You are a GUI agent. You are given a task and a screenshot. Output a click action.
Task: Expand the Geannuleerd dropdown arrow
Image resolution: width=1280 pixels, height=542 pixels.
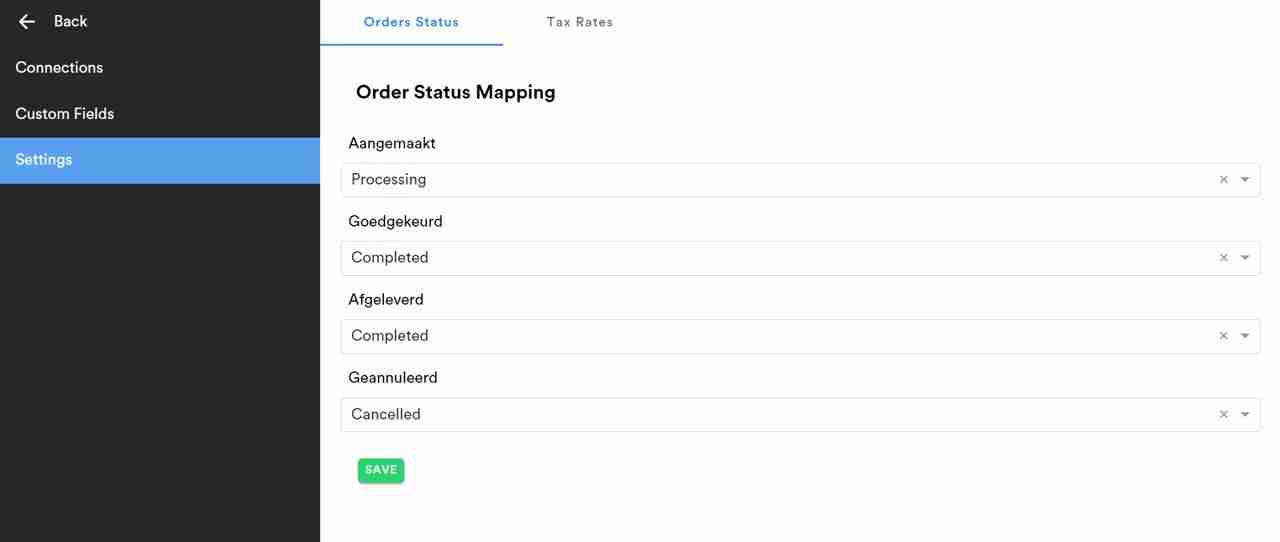coord(1245,414)
